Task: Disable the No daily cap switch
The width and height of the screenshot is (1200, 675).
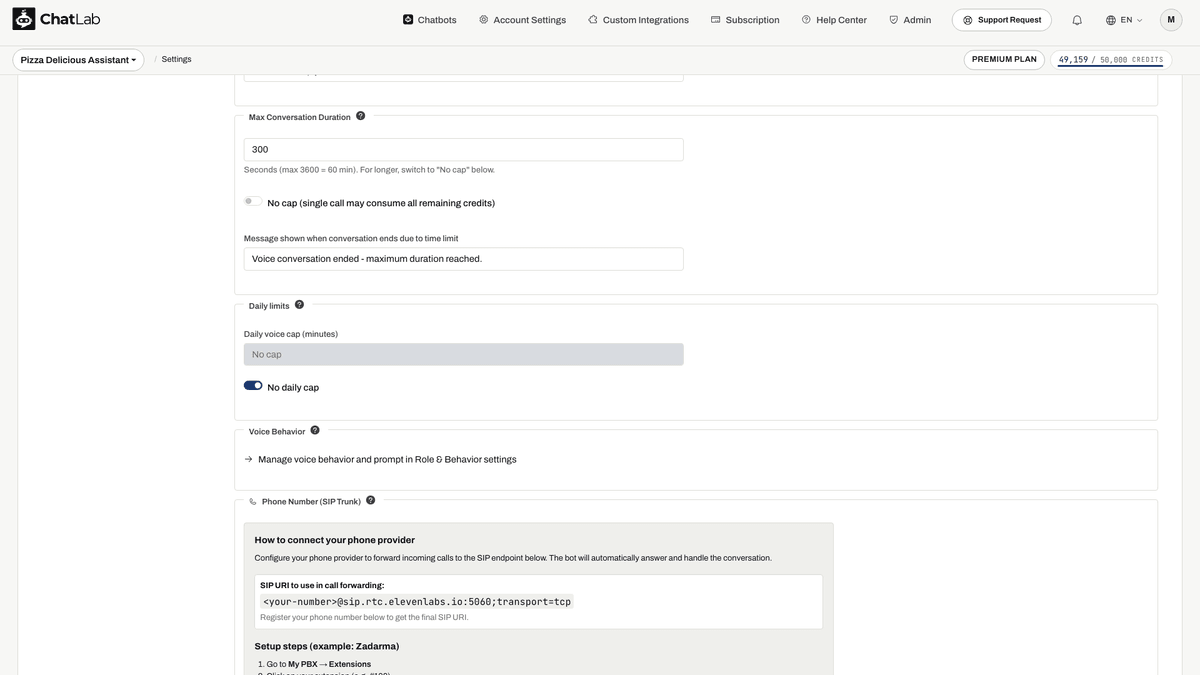Action: pyautogui.click(x=253, y=386)
